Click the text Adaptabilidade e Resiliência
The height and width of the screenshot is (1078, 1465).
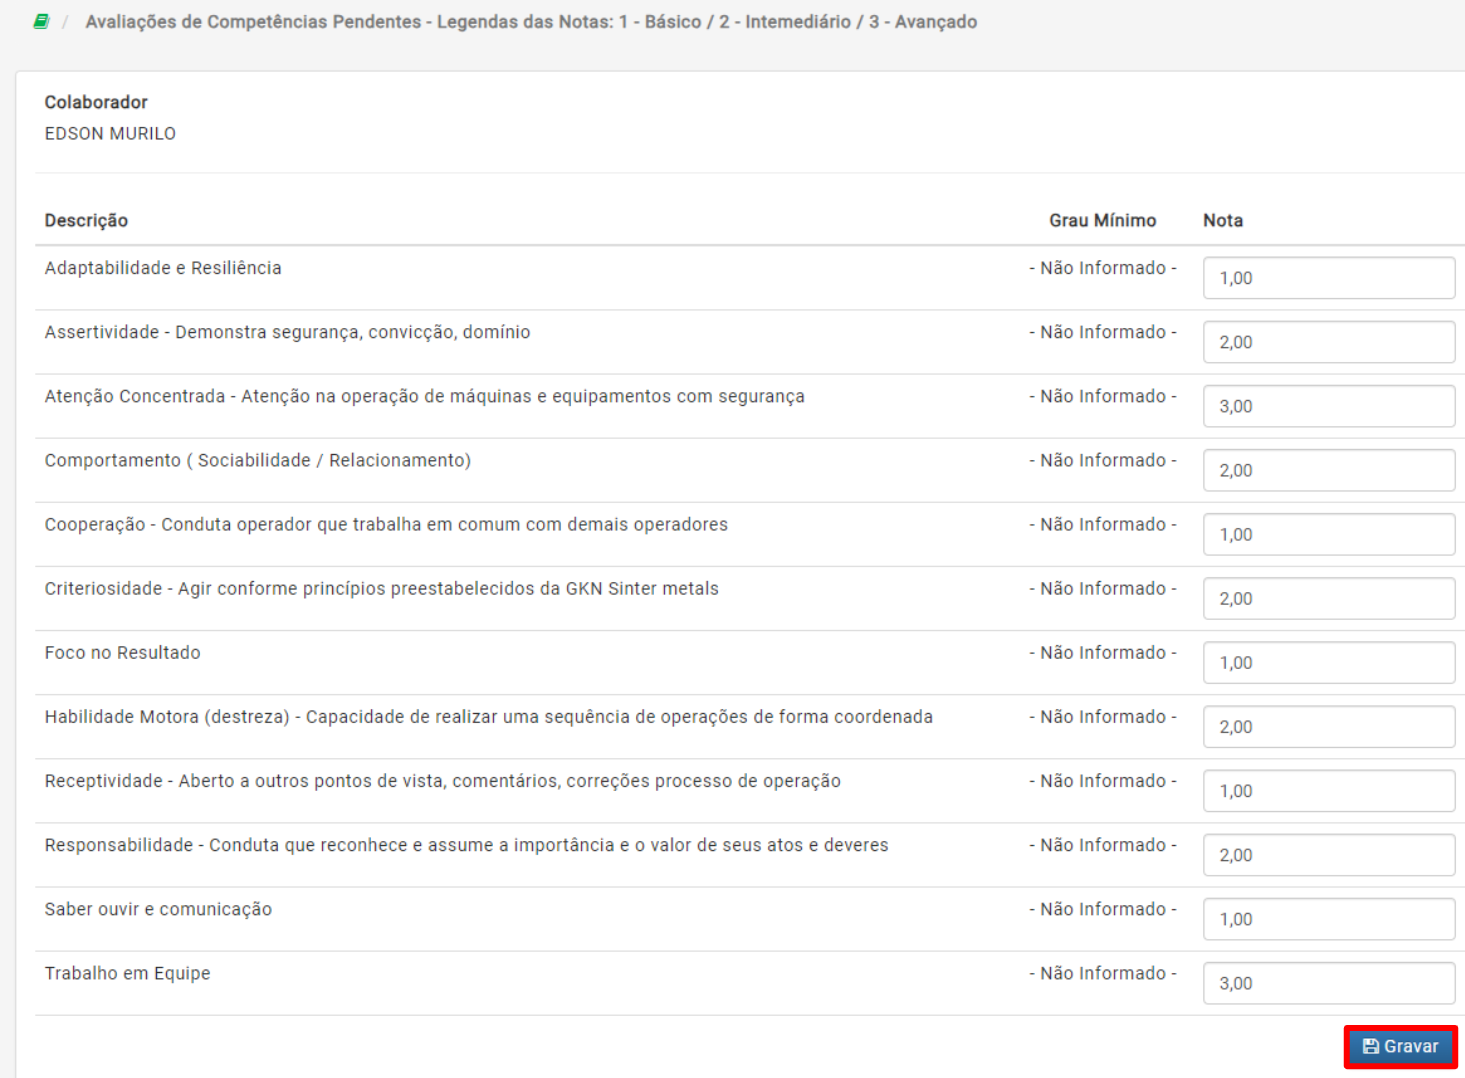pyautogui.click(x=163, y=268)
